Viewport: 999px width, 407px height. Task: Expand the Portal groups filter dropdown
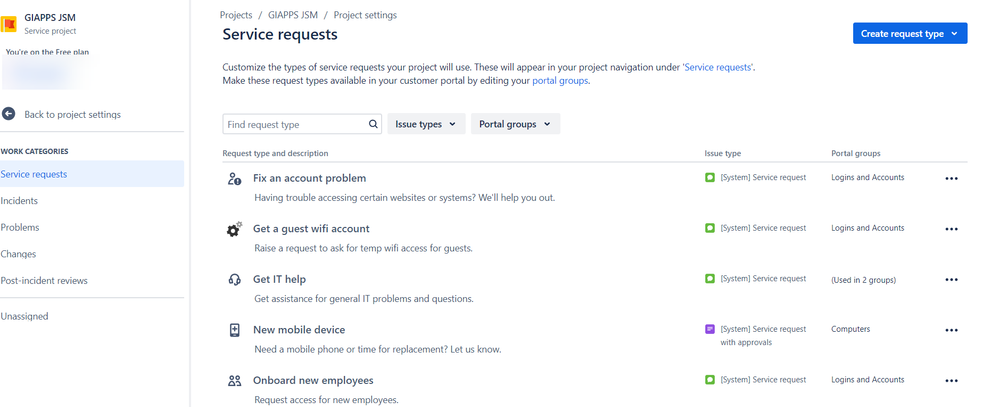515,124
